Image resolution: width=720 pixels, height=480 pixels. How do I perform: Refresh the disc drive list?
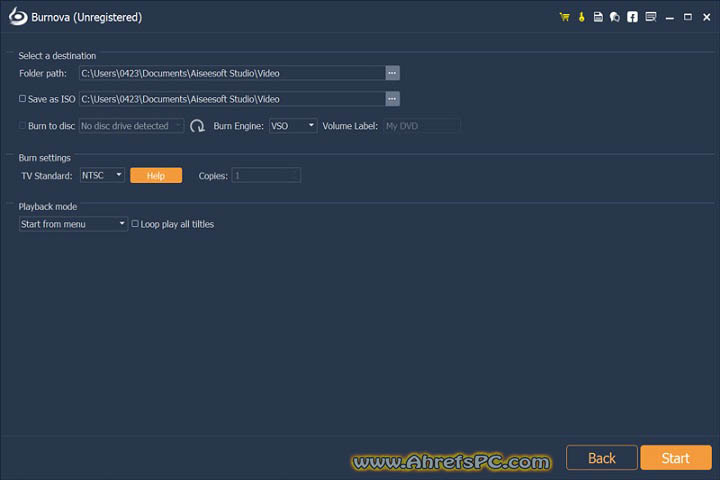197,126
